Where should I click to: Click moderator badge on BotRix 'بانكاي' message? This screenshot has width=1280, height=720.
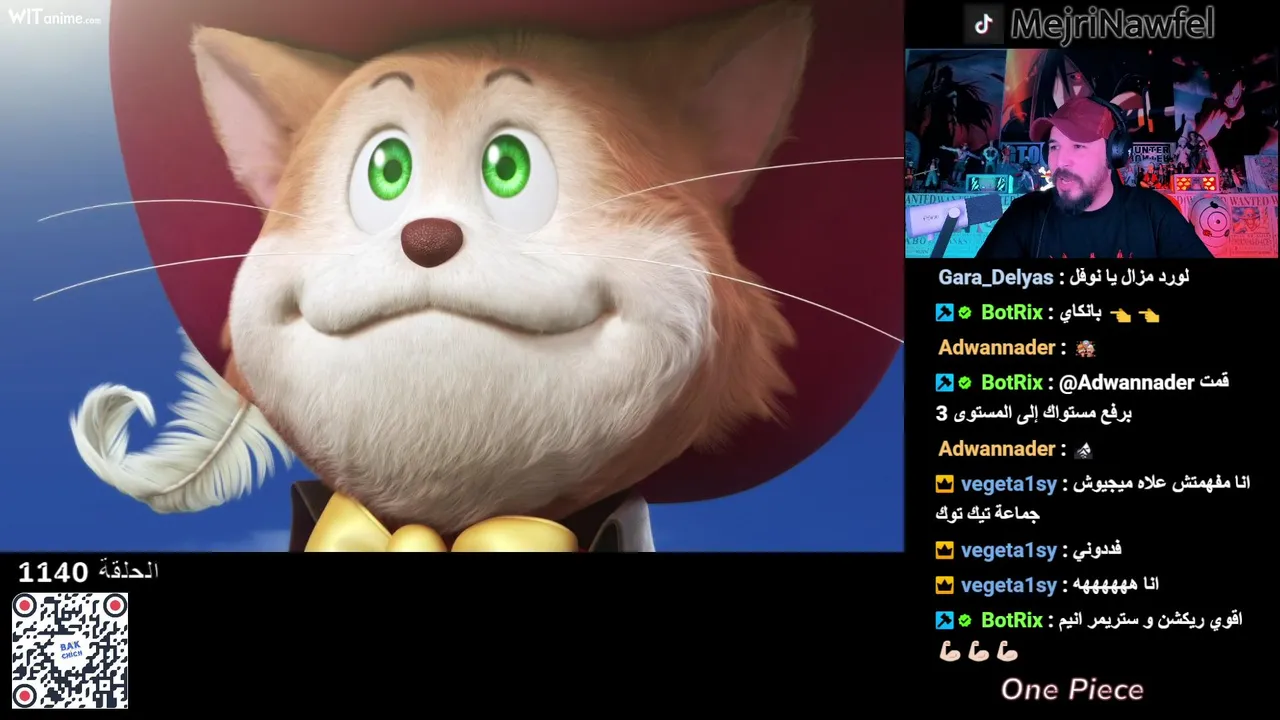[x=944, y=313]
